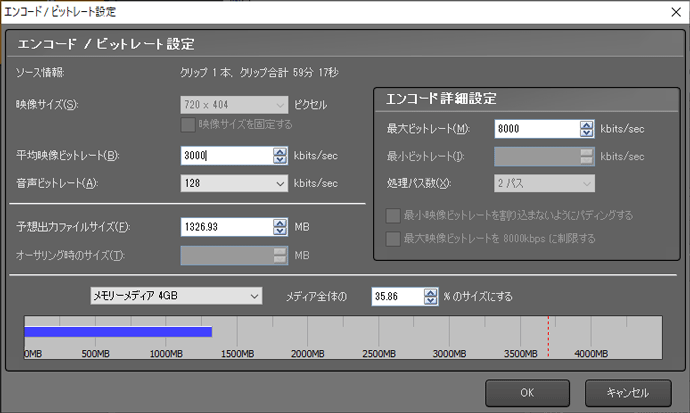
Task: Click the 平均映像ビットレート field showing 3000
Action: (x=225, y=155)
